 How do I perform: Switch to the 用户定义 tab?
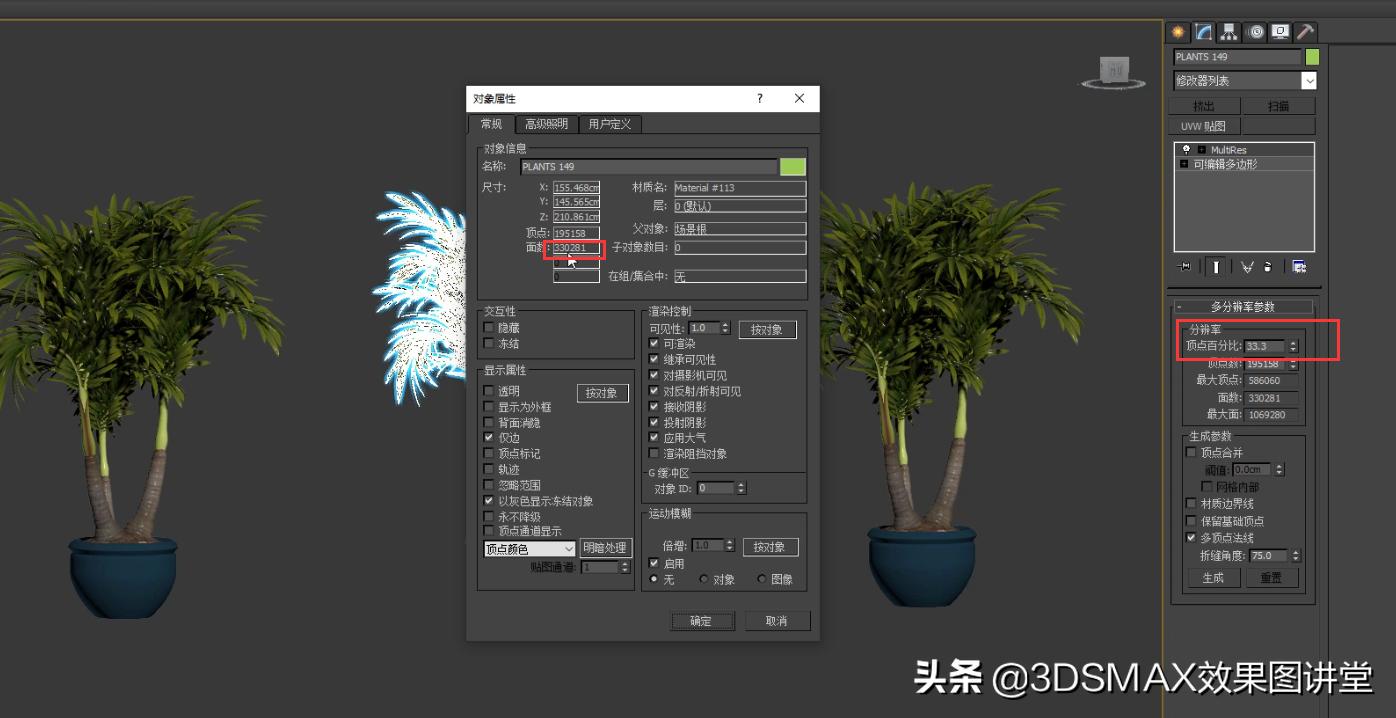610,124
